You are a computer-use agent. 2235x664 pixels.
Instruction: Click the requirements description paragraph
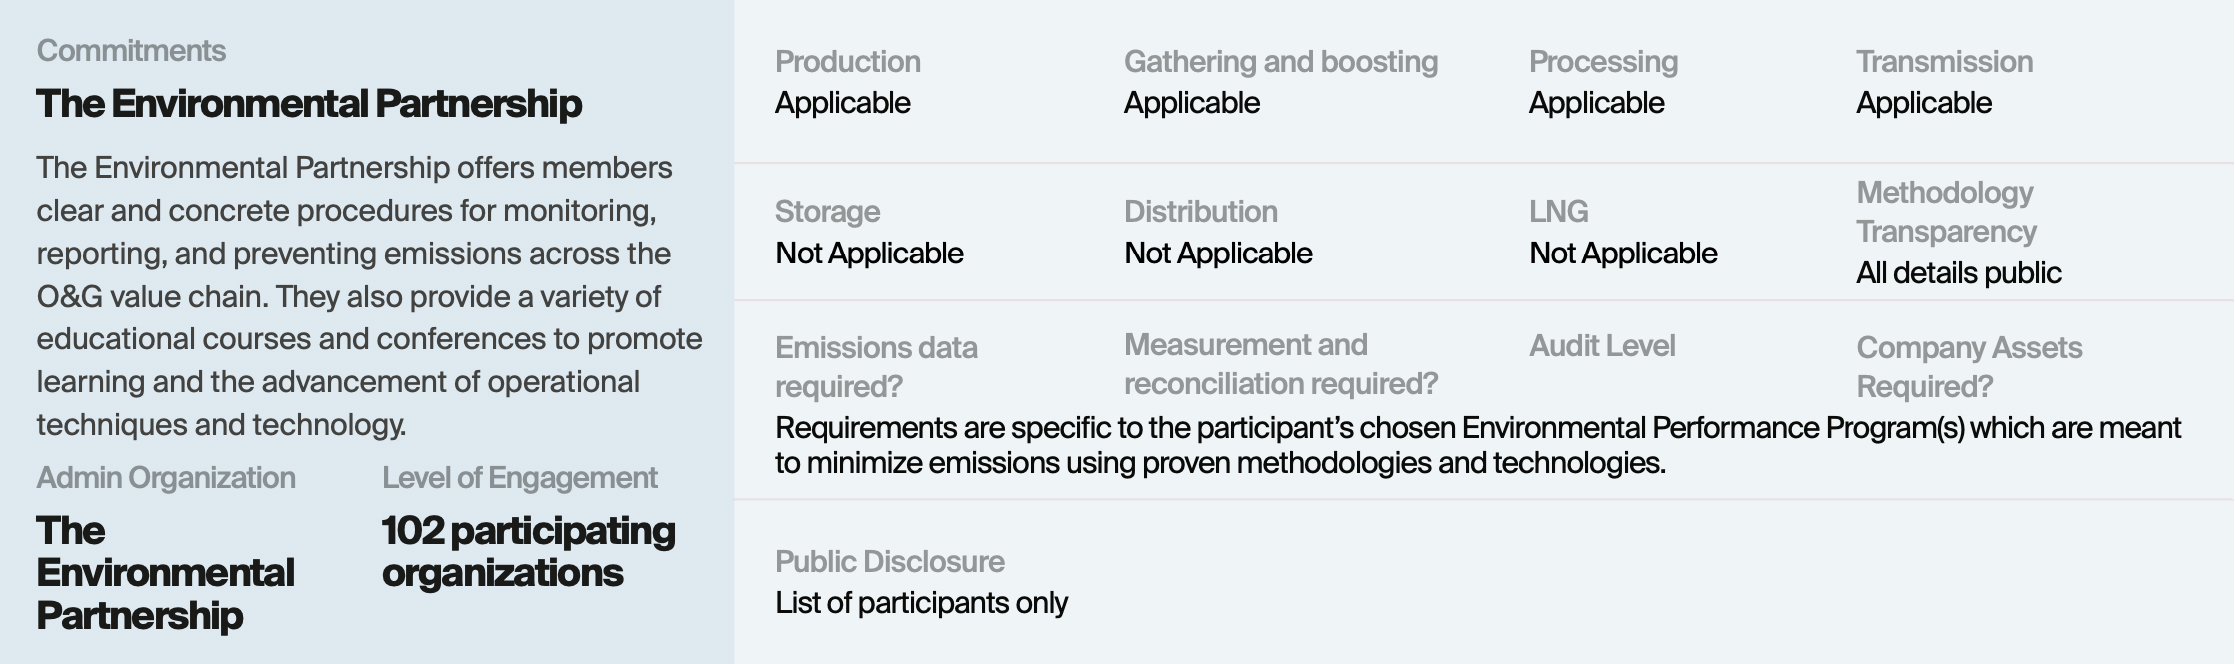pos(1478,445)
